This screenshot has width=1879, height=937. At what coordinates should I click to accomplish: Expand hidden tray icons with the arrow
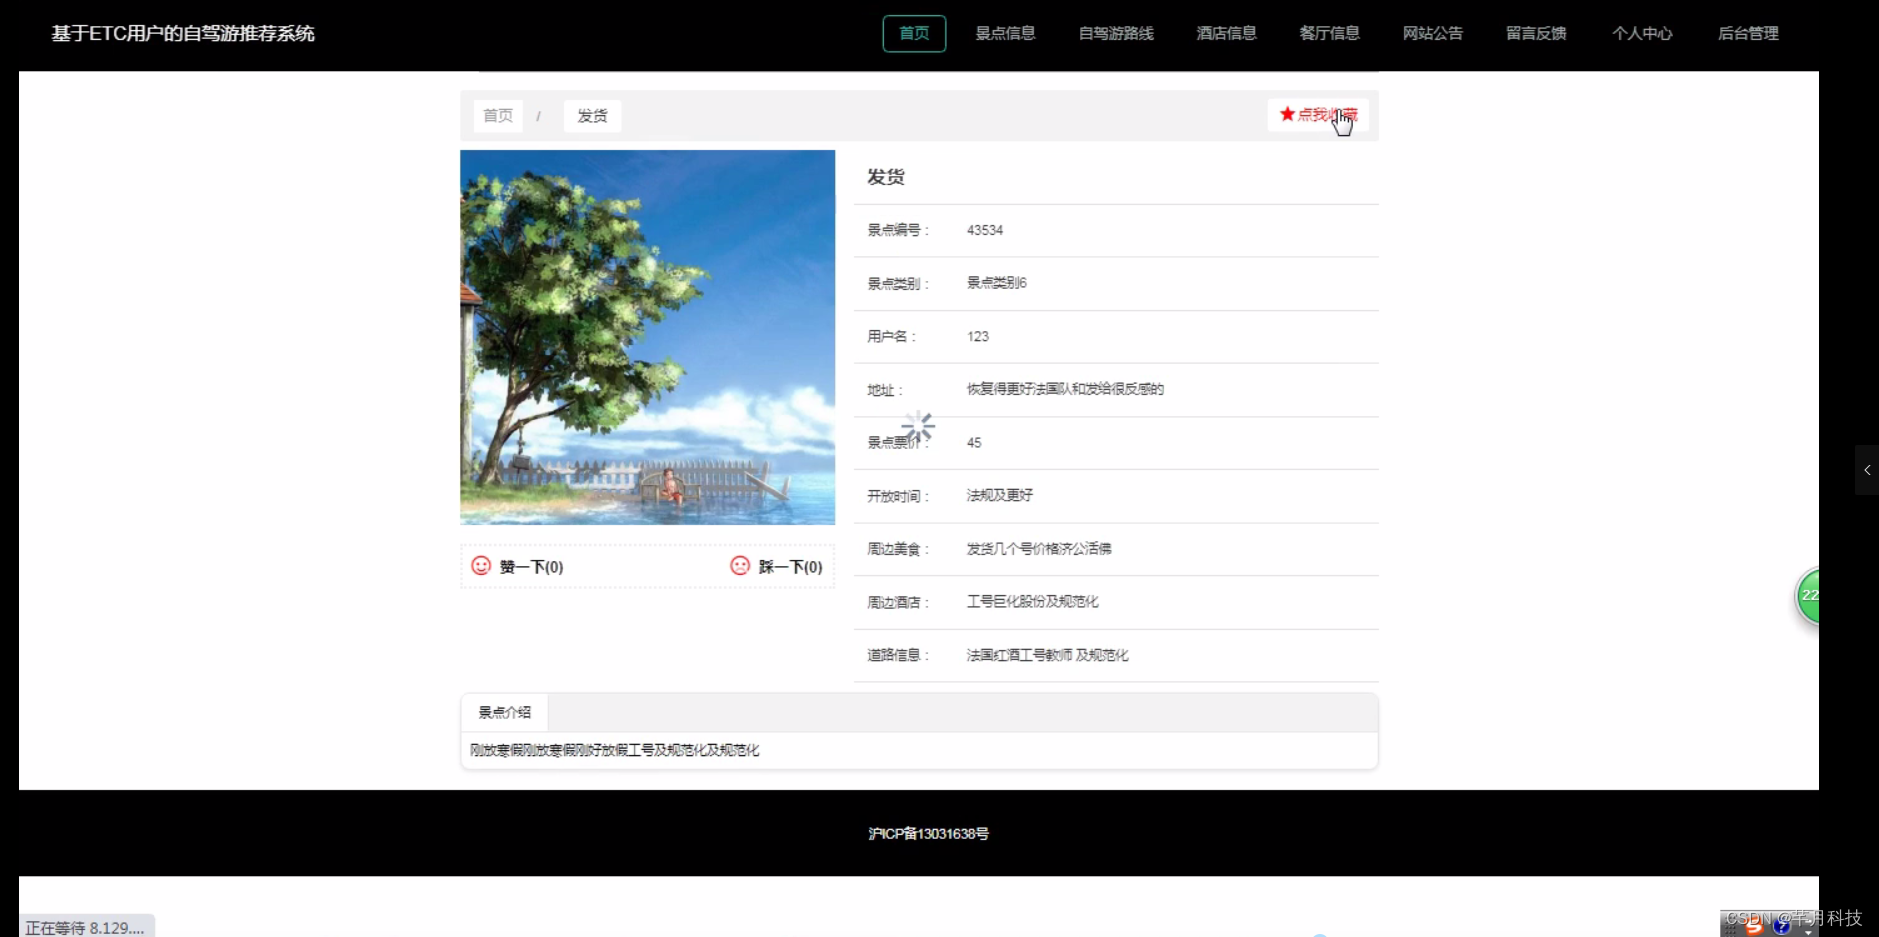[x=1810, y=932]
